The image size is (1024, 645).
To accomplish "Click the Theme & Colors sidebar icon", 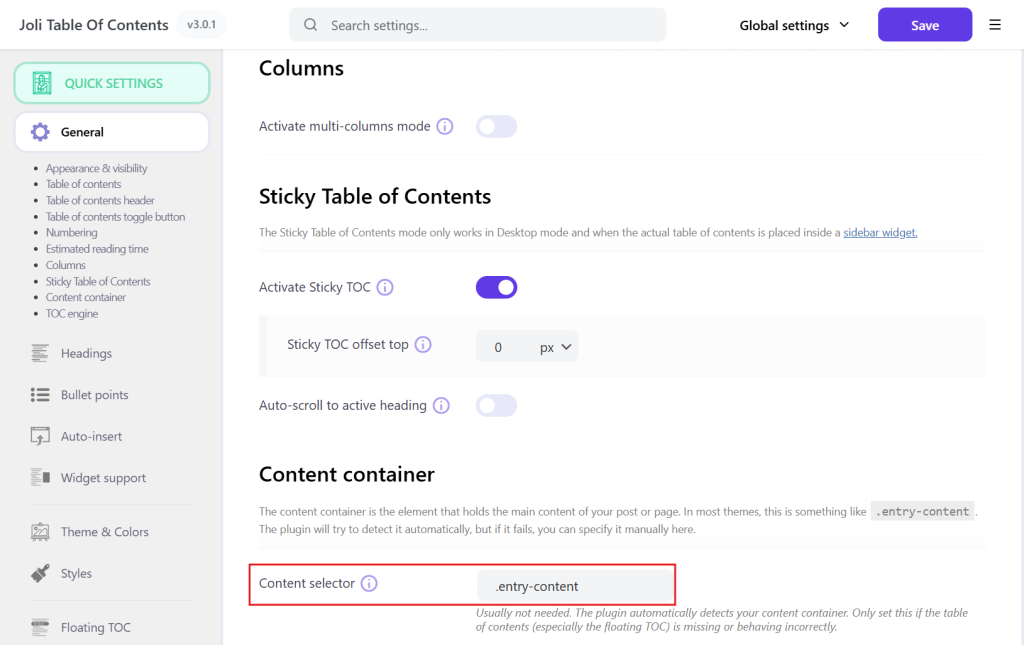I will point(40,532).
